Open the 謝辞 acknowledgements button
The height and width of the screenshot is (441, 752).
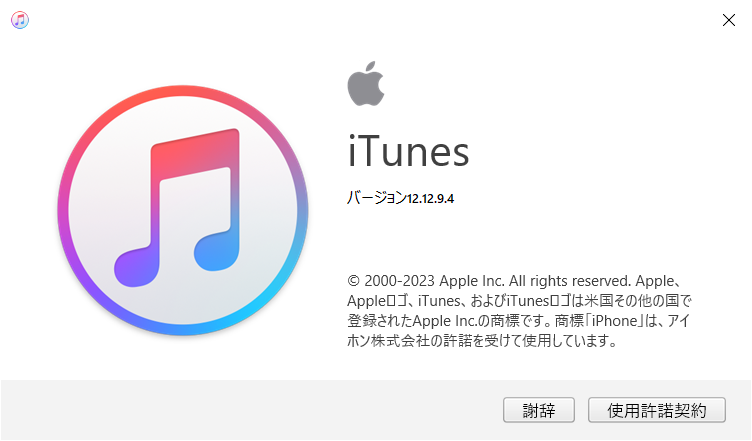click(x=539, y=410)
